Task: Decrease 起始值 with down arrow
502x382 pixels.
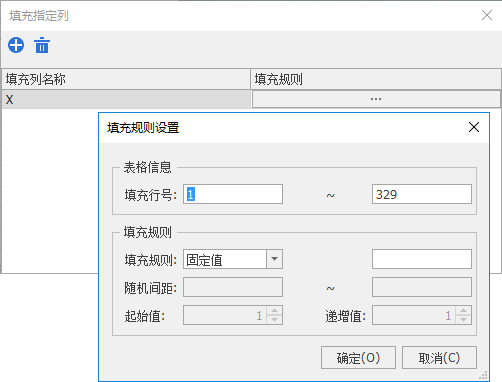Action: [x=274, y=320]
